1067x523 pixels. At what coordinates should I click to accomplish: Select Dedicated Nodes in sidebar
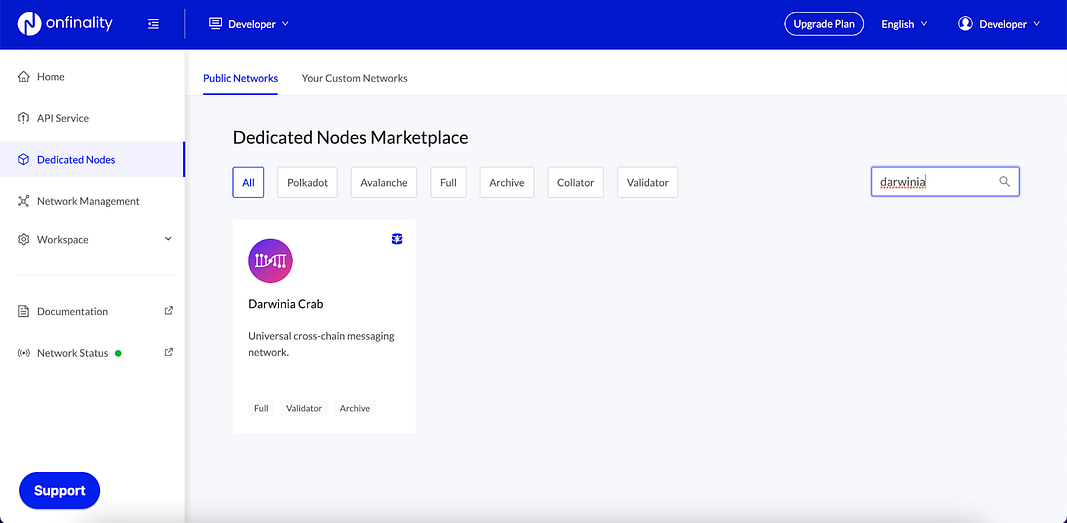point(92,160)
